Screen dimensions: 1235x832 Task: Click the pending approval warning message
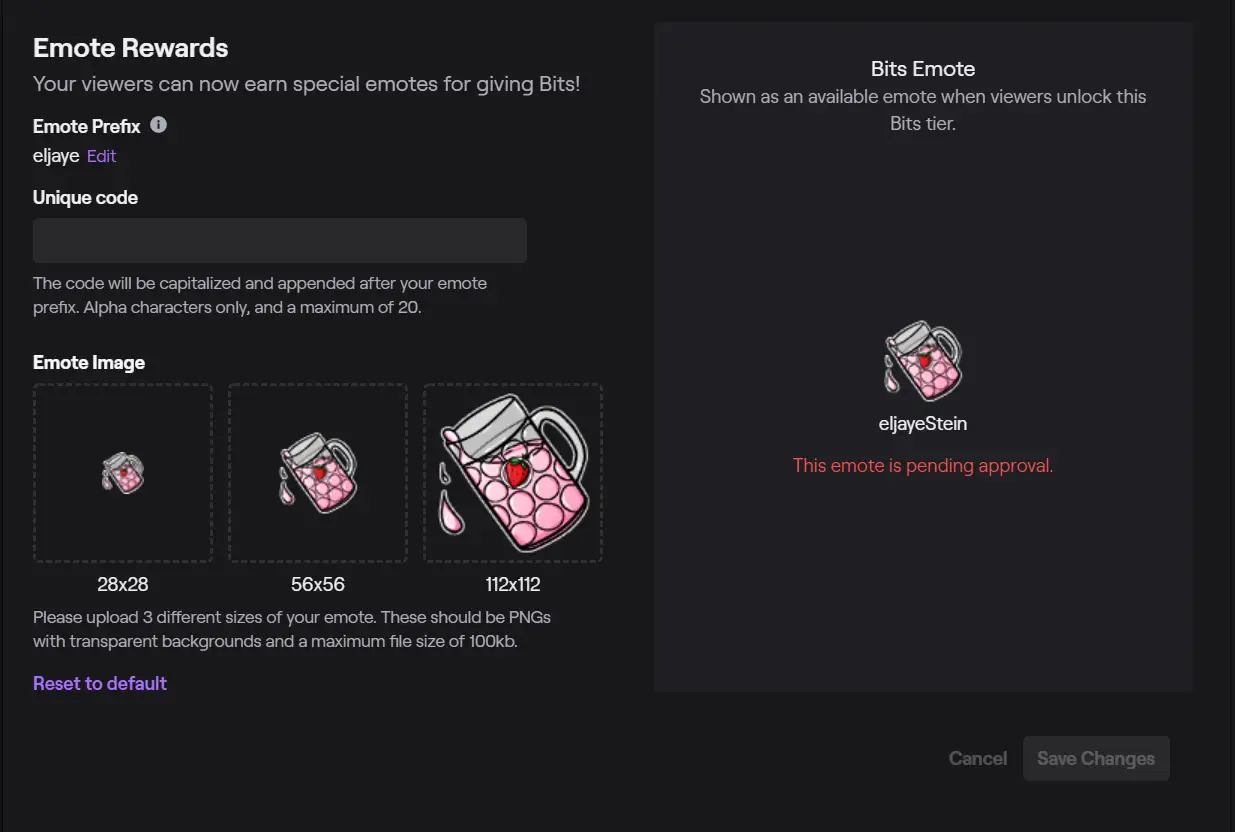click(923, 466)
